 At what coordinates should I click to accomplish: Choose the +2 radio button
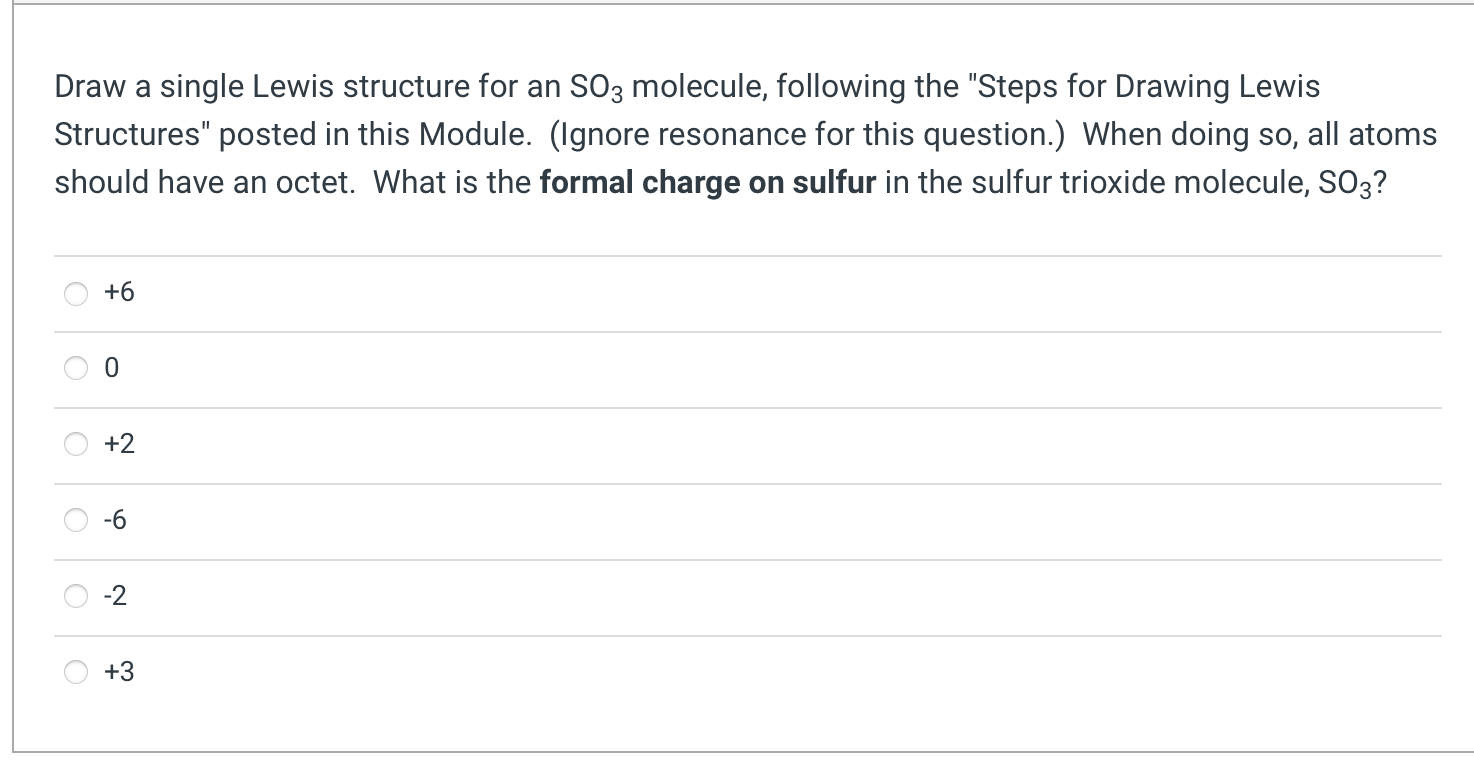click(77, 445)
